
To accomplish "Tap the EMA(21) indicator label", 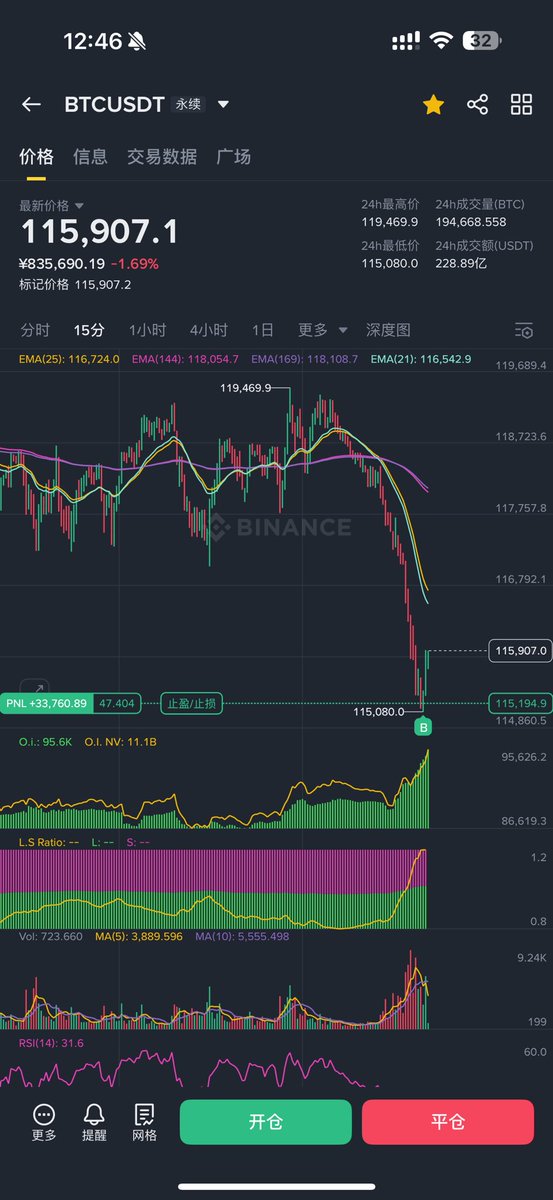I will tap(421, 359).
